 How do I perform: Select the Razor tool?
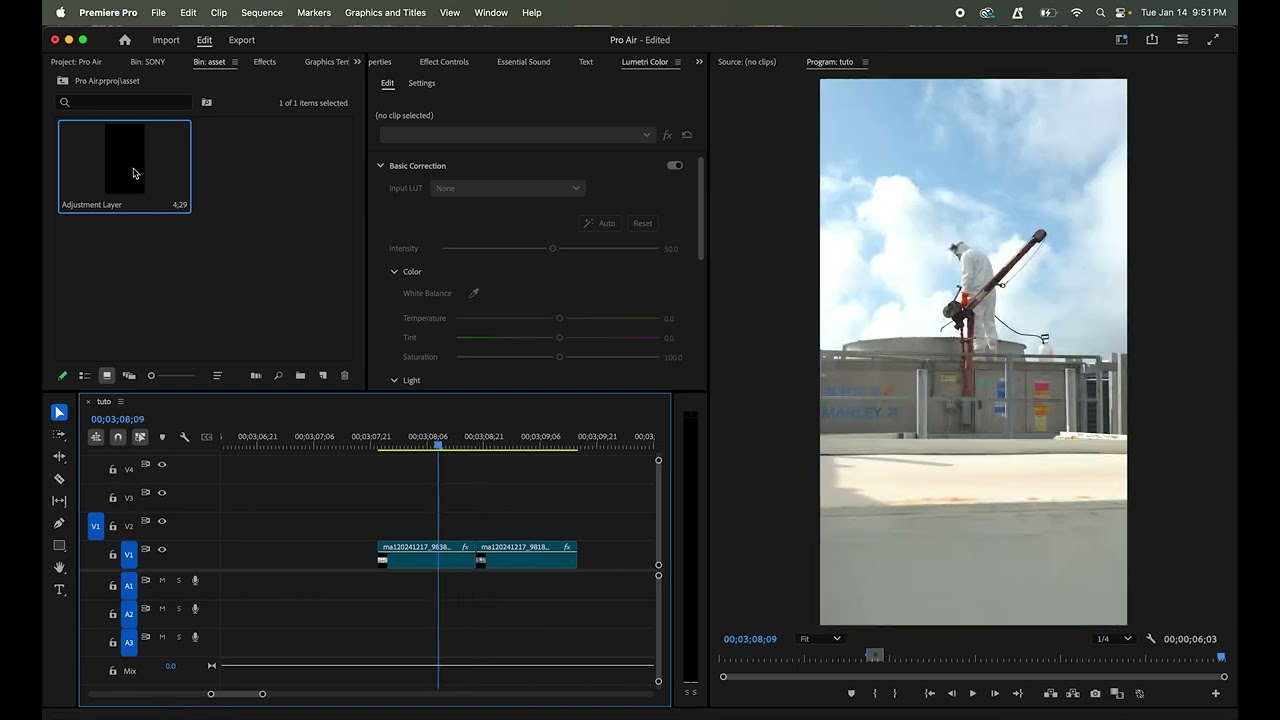(59, 479)
